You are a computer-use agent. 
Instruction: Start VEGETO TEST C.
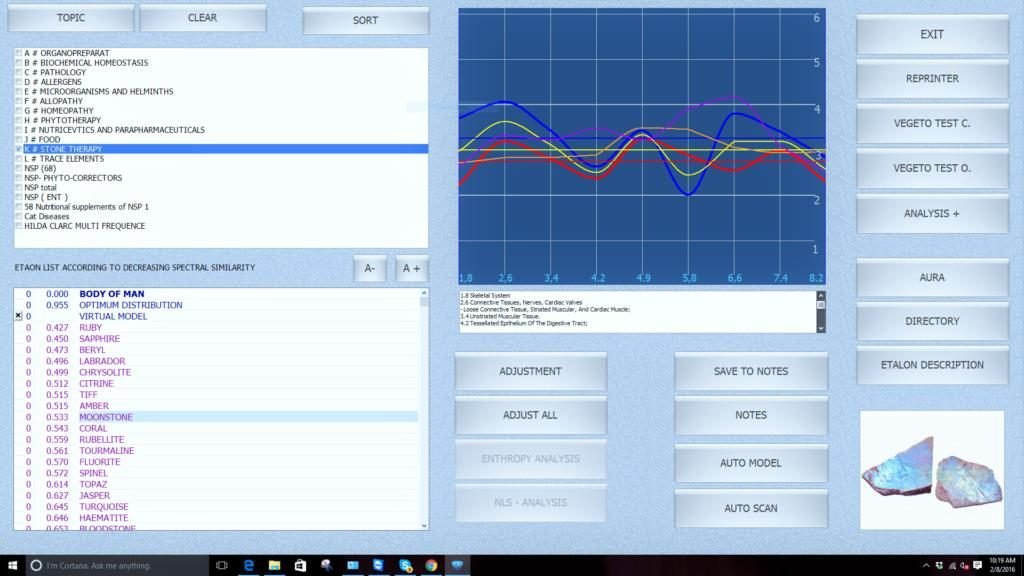(x=930, y=124)
